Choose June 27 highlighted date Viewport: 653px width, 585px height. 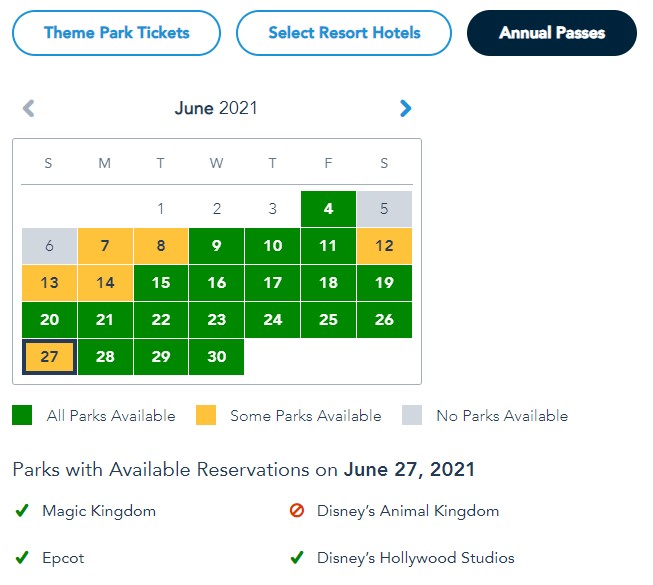click(x=49, y=357)
